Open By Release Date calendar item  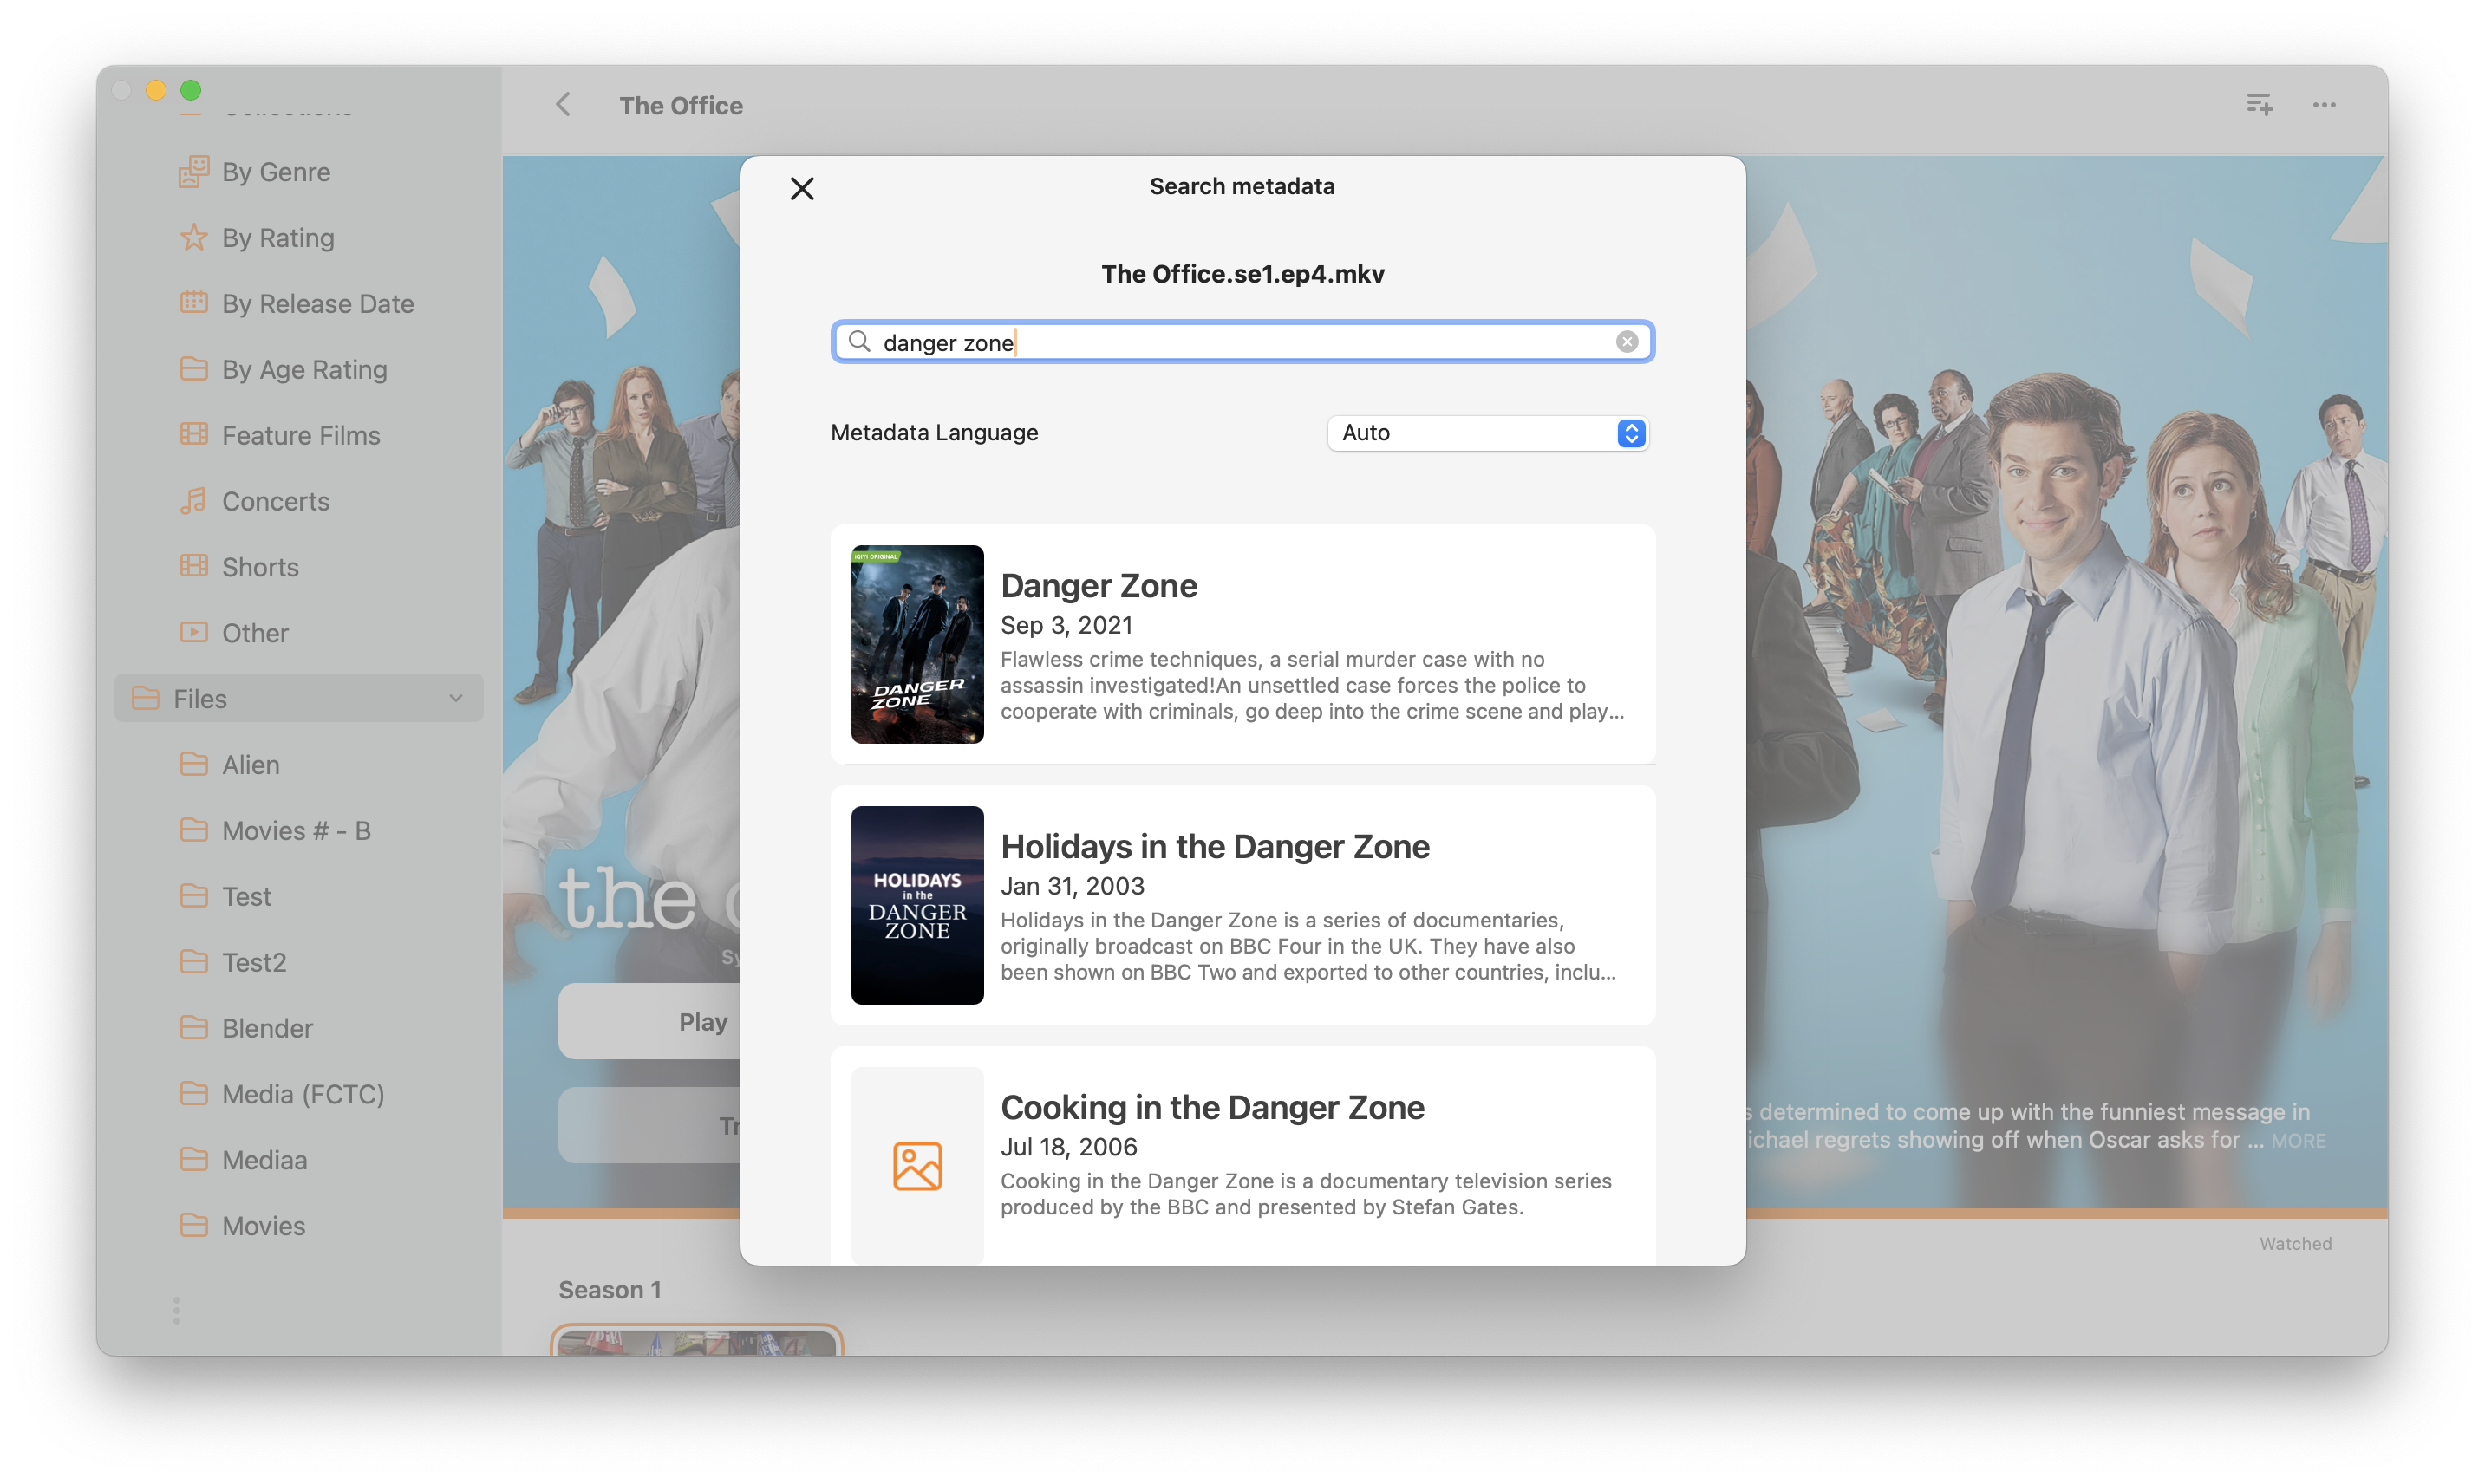(x=317, y=304)
